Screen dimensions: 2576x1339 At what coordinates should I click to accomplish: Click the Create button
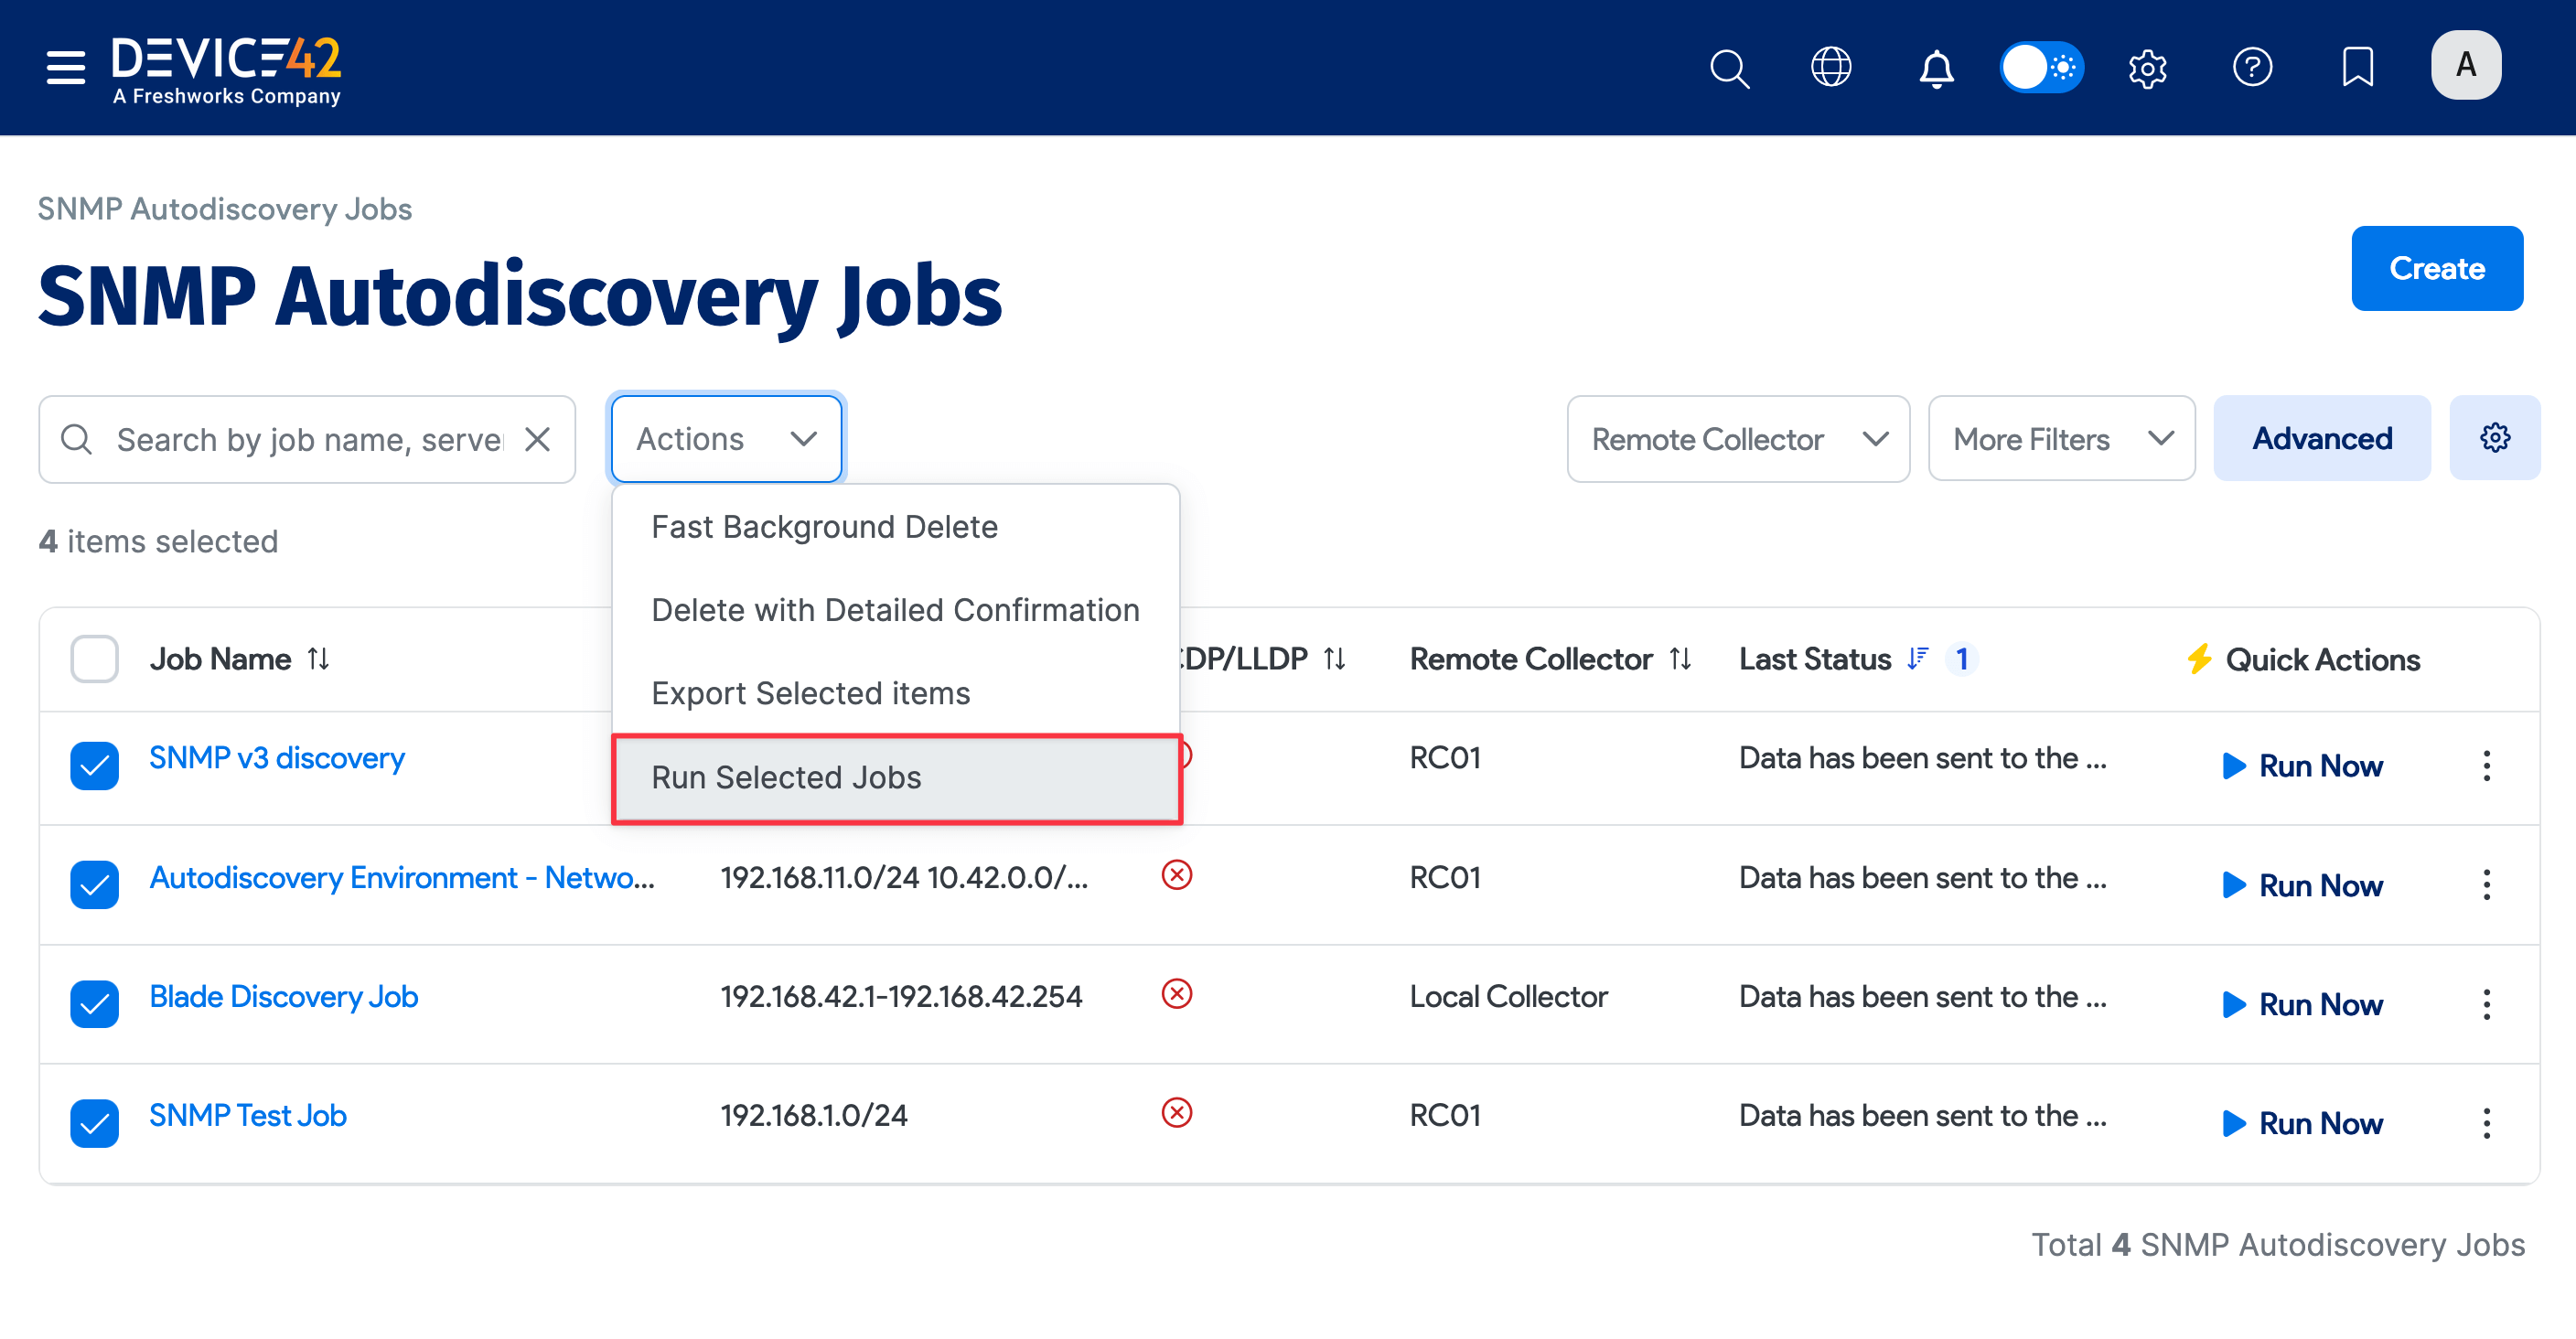2437,268
